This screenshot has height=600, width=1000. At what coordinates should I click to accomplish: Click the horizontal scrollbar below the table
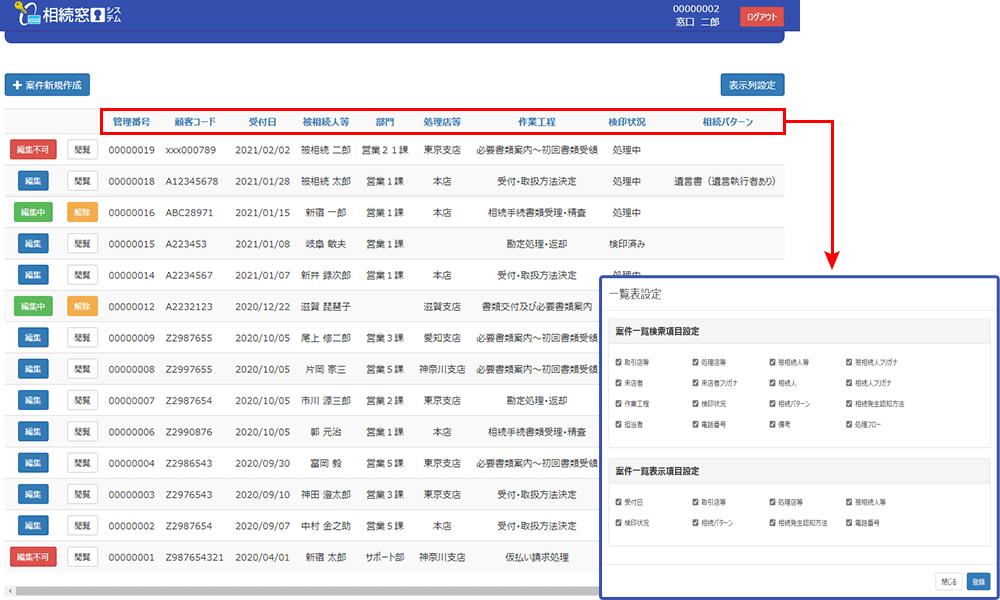[x=300, y=591]
